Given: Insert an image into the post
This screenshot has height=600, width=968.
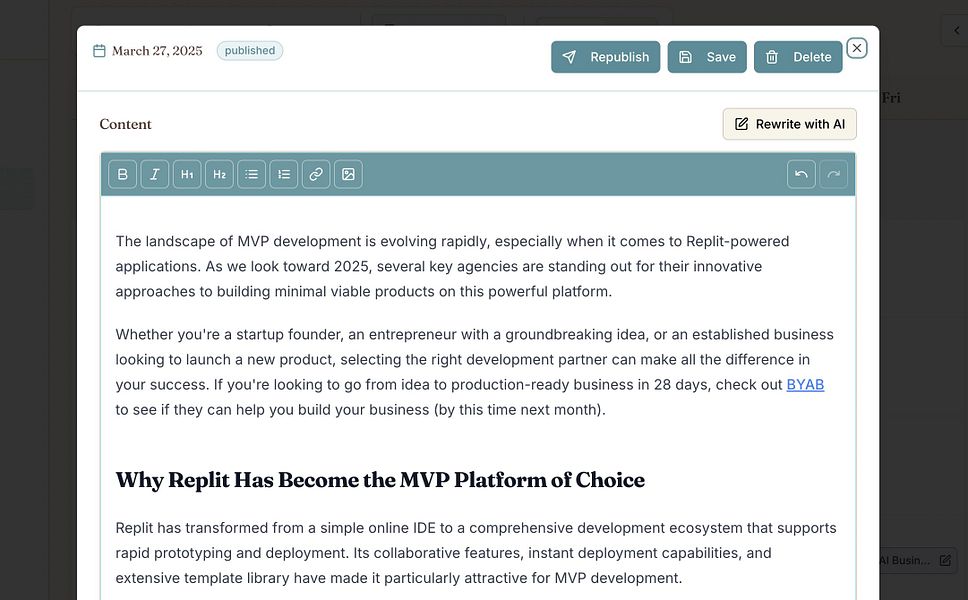Looking at the screenshot, I should tap(348, 173).
